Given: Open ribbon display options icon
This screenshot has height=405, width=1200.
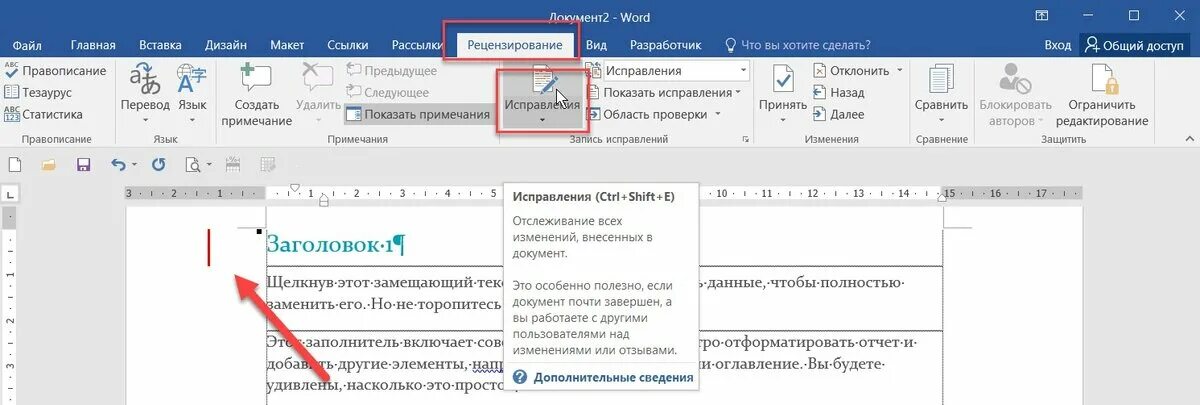Looking at the screenshot, I should pos(1042,16).
